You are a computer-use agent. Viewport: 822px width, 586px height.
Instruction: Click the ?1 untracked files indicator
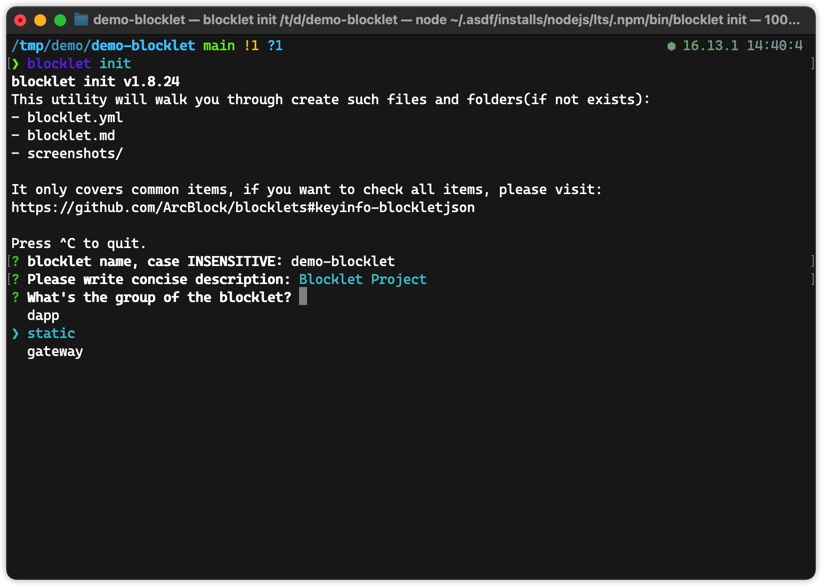click(275, 46)
